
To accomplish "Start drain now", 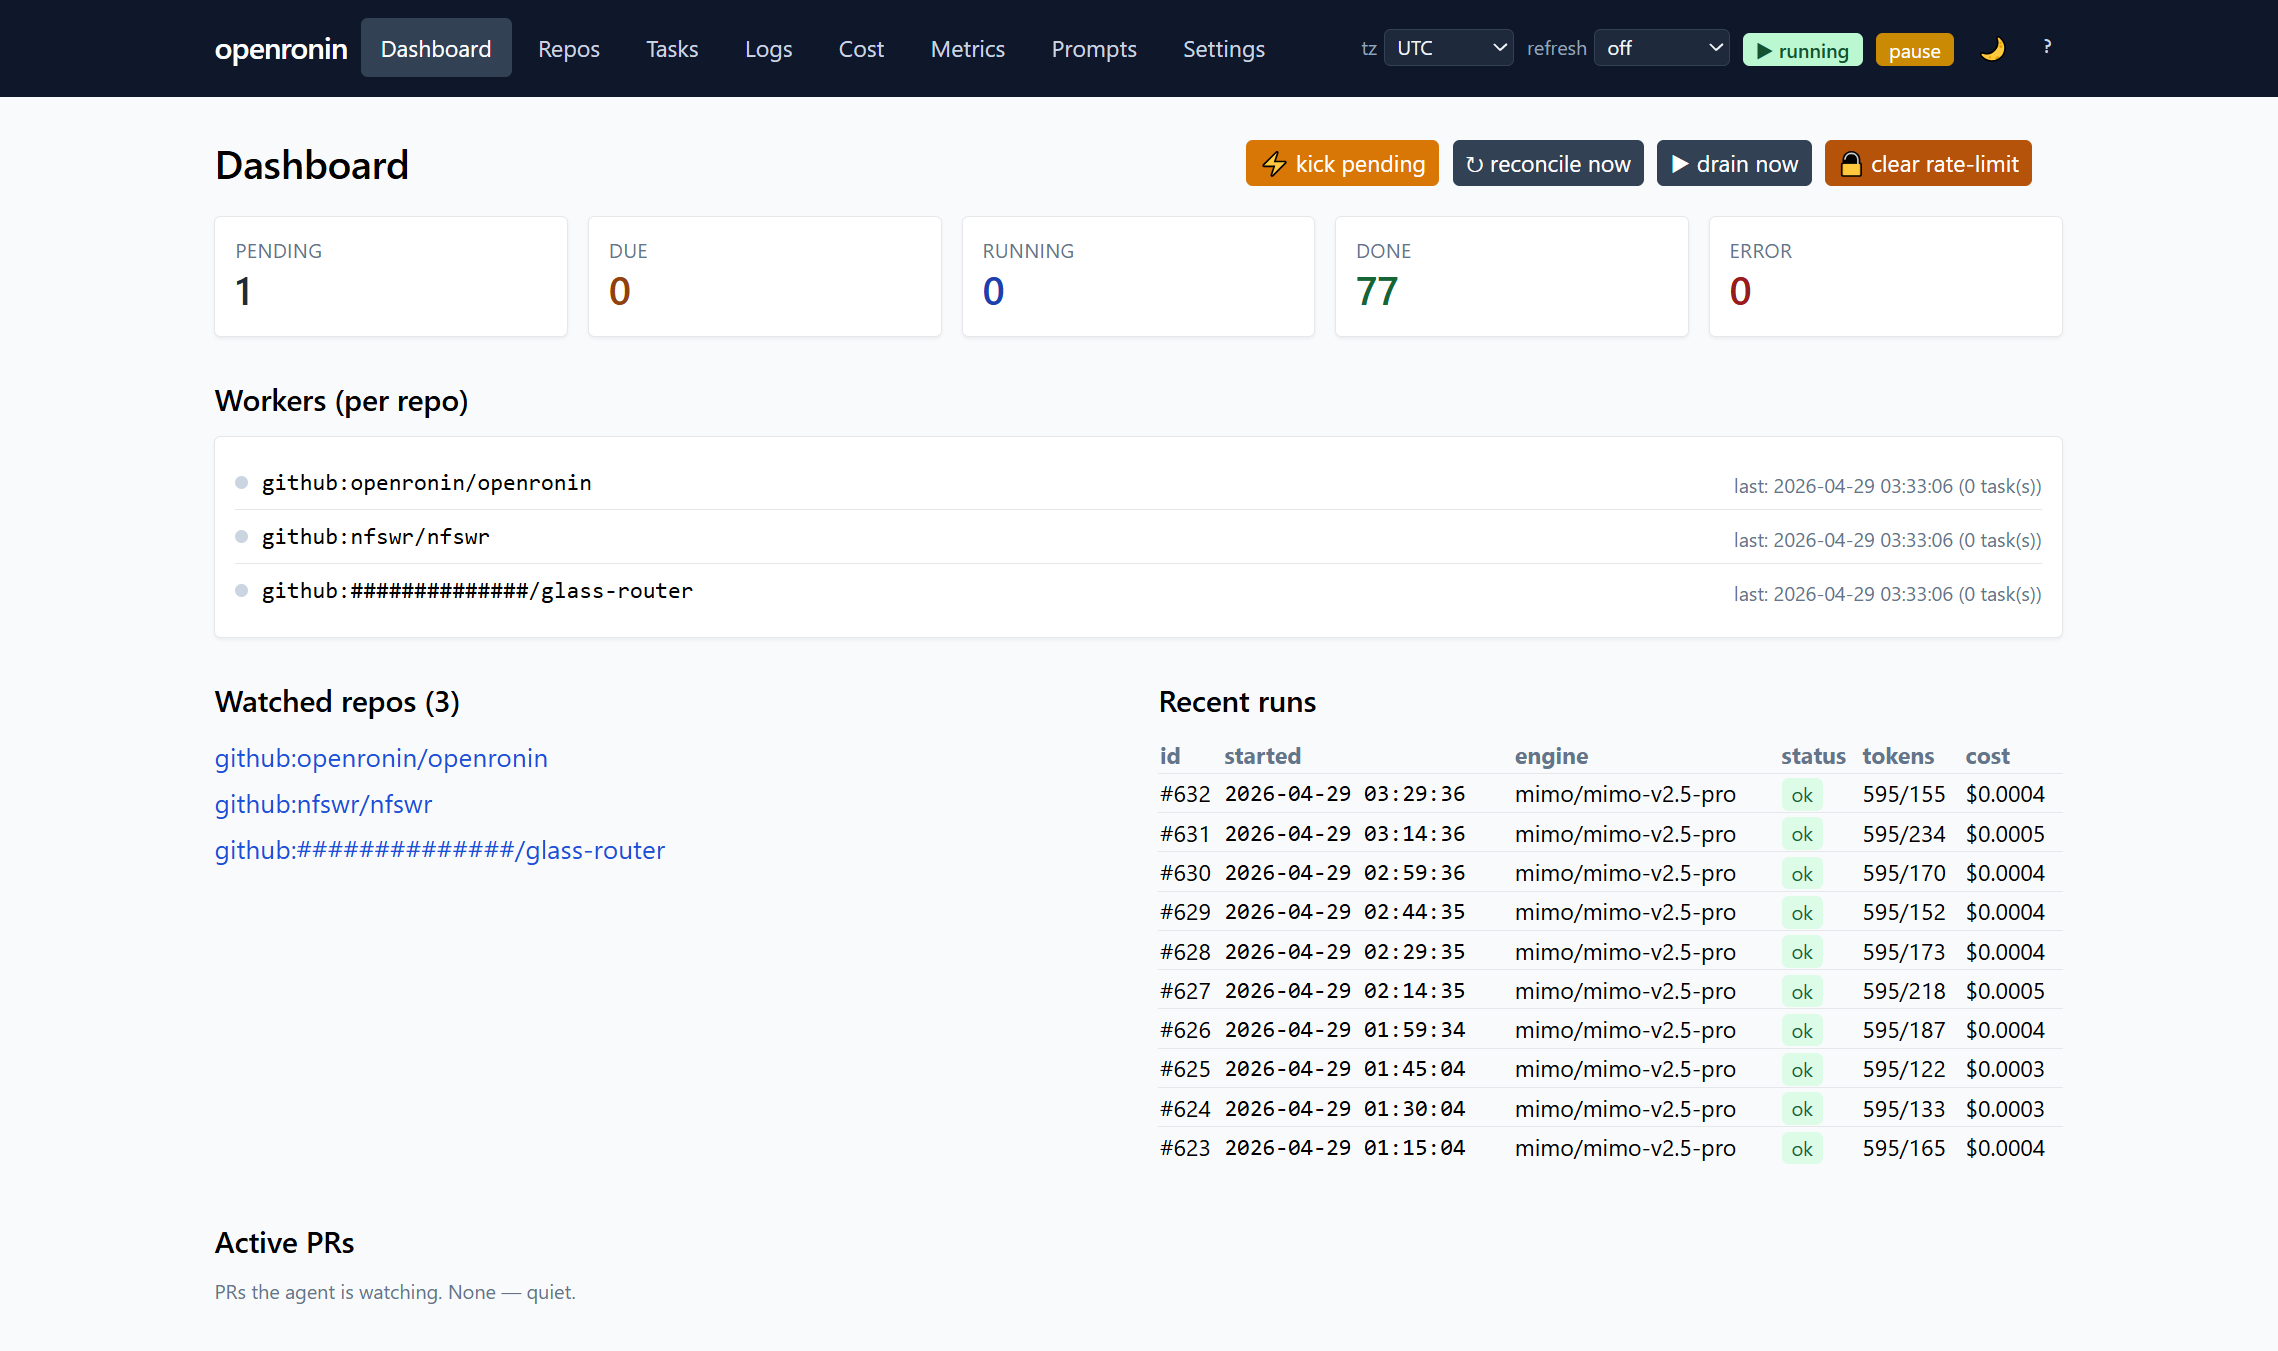I will click(1734, 163).
